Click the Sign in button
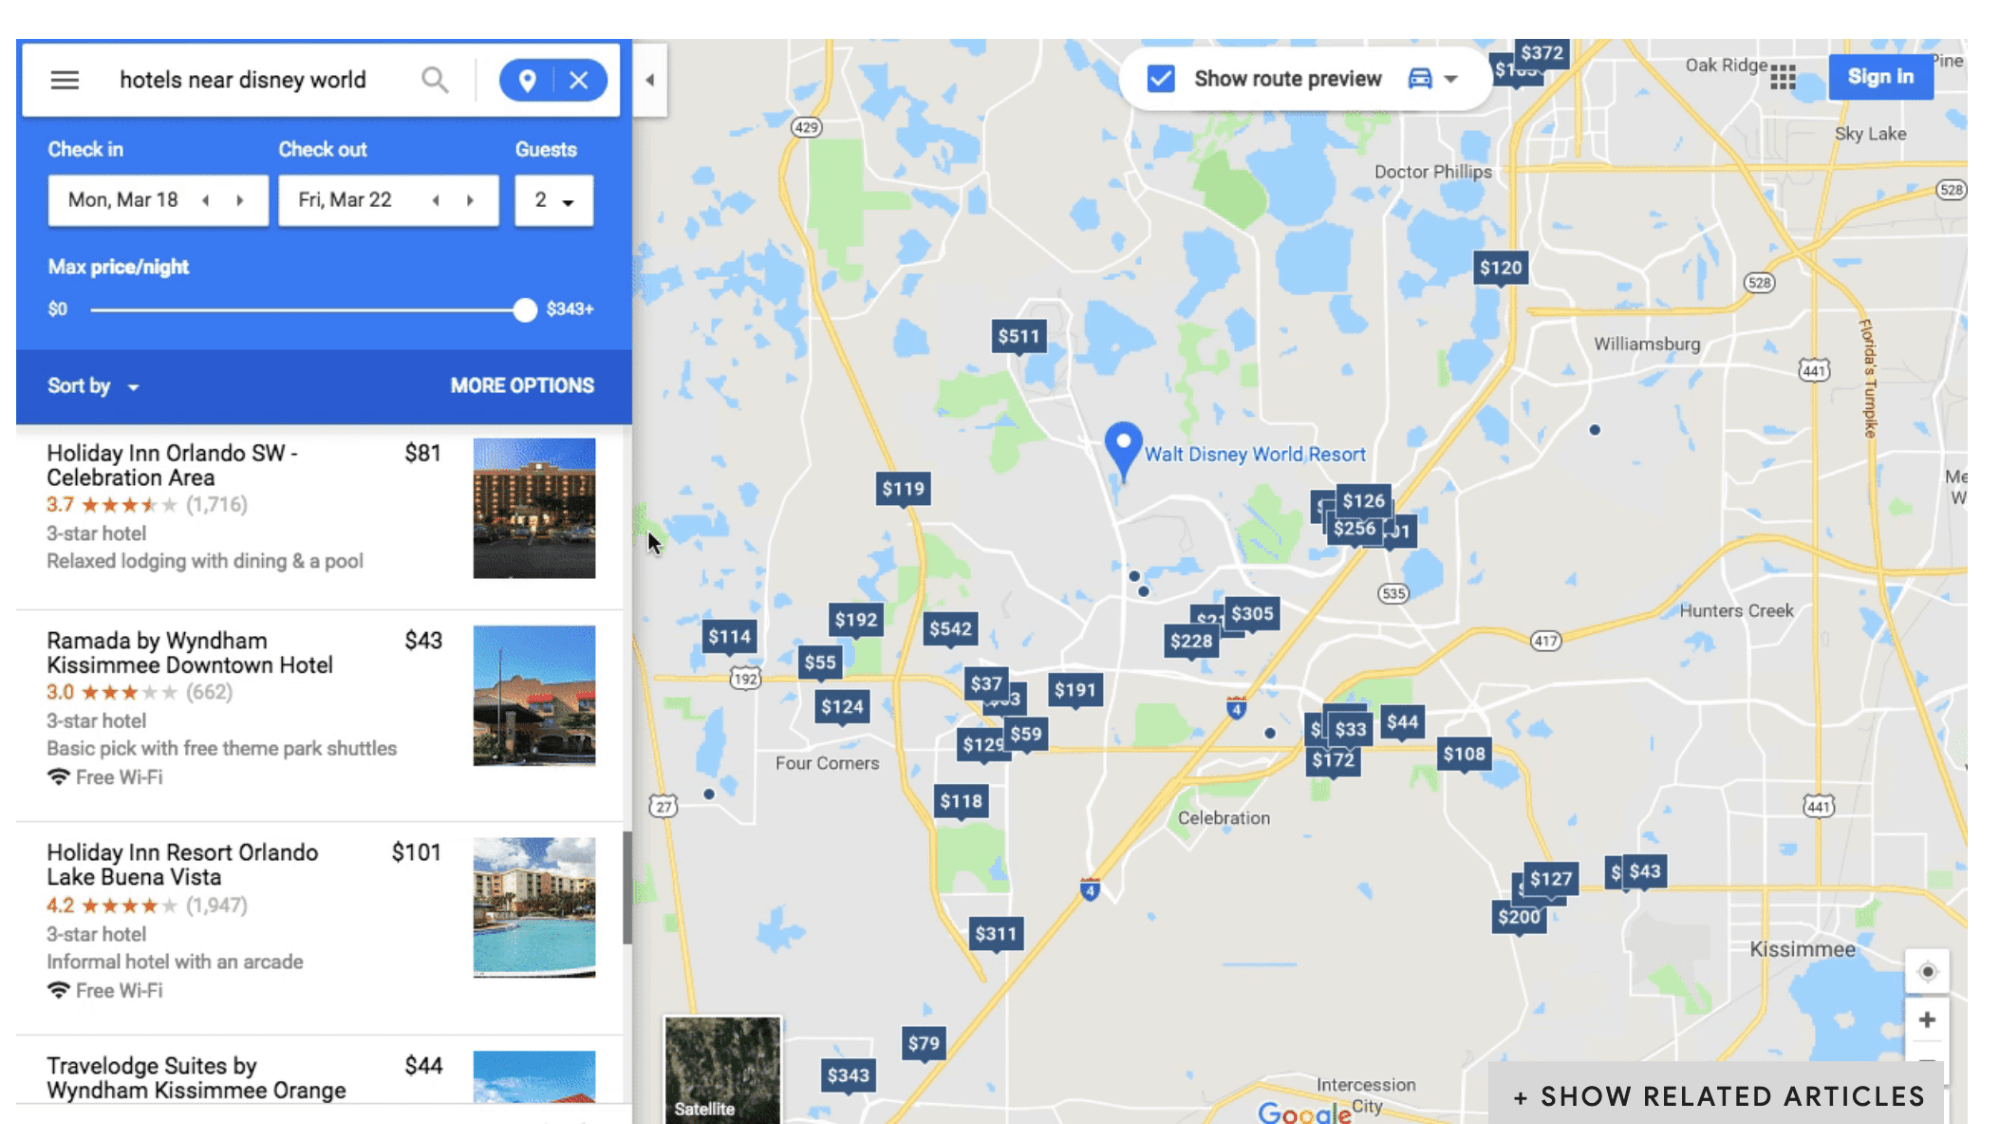Viewport: 1999px width, 1124px height. pyautogui.click(x=1880, y=77)
